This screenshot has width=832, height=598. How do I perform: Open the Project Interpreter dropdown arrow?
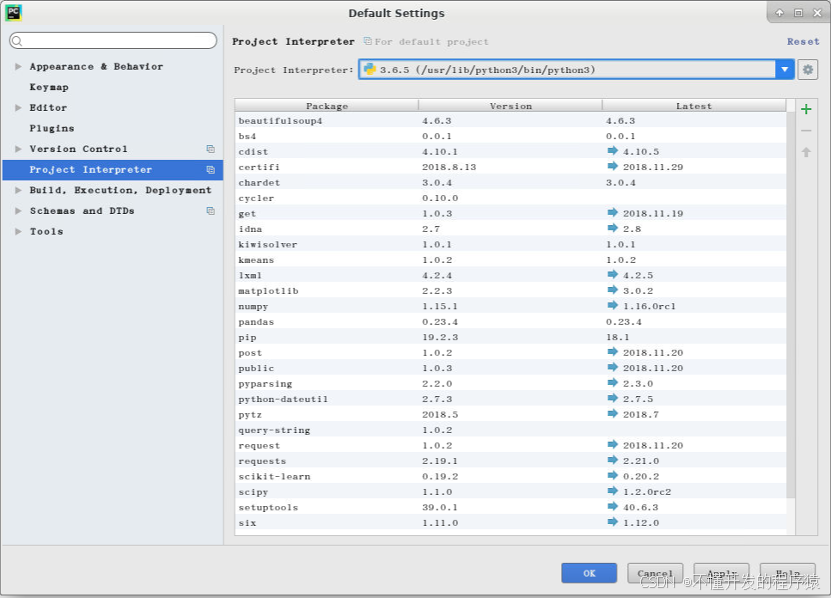(x=784, y=70)
